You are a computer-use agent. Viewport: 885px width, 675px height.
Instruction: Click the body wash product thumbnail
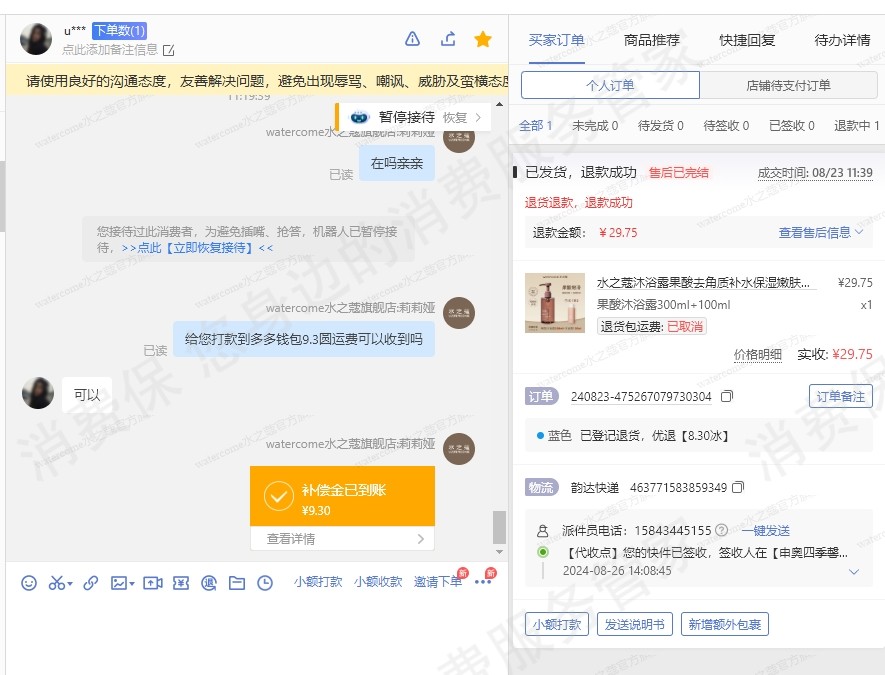pos(554,303)
